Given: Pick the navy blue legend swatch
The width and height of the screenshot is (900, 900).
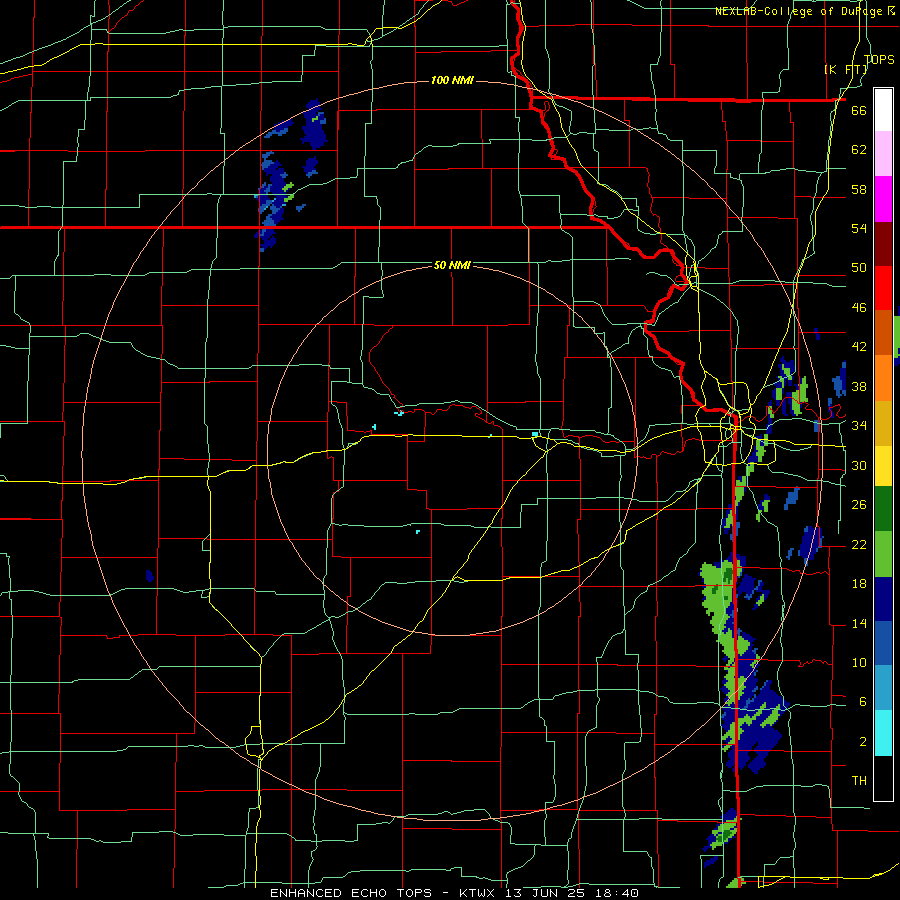Looking at the screenshot, I should pyautogui.click(x=883, y=599).
